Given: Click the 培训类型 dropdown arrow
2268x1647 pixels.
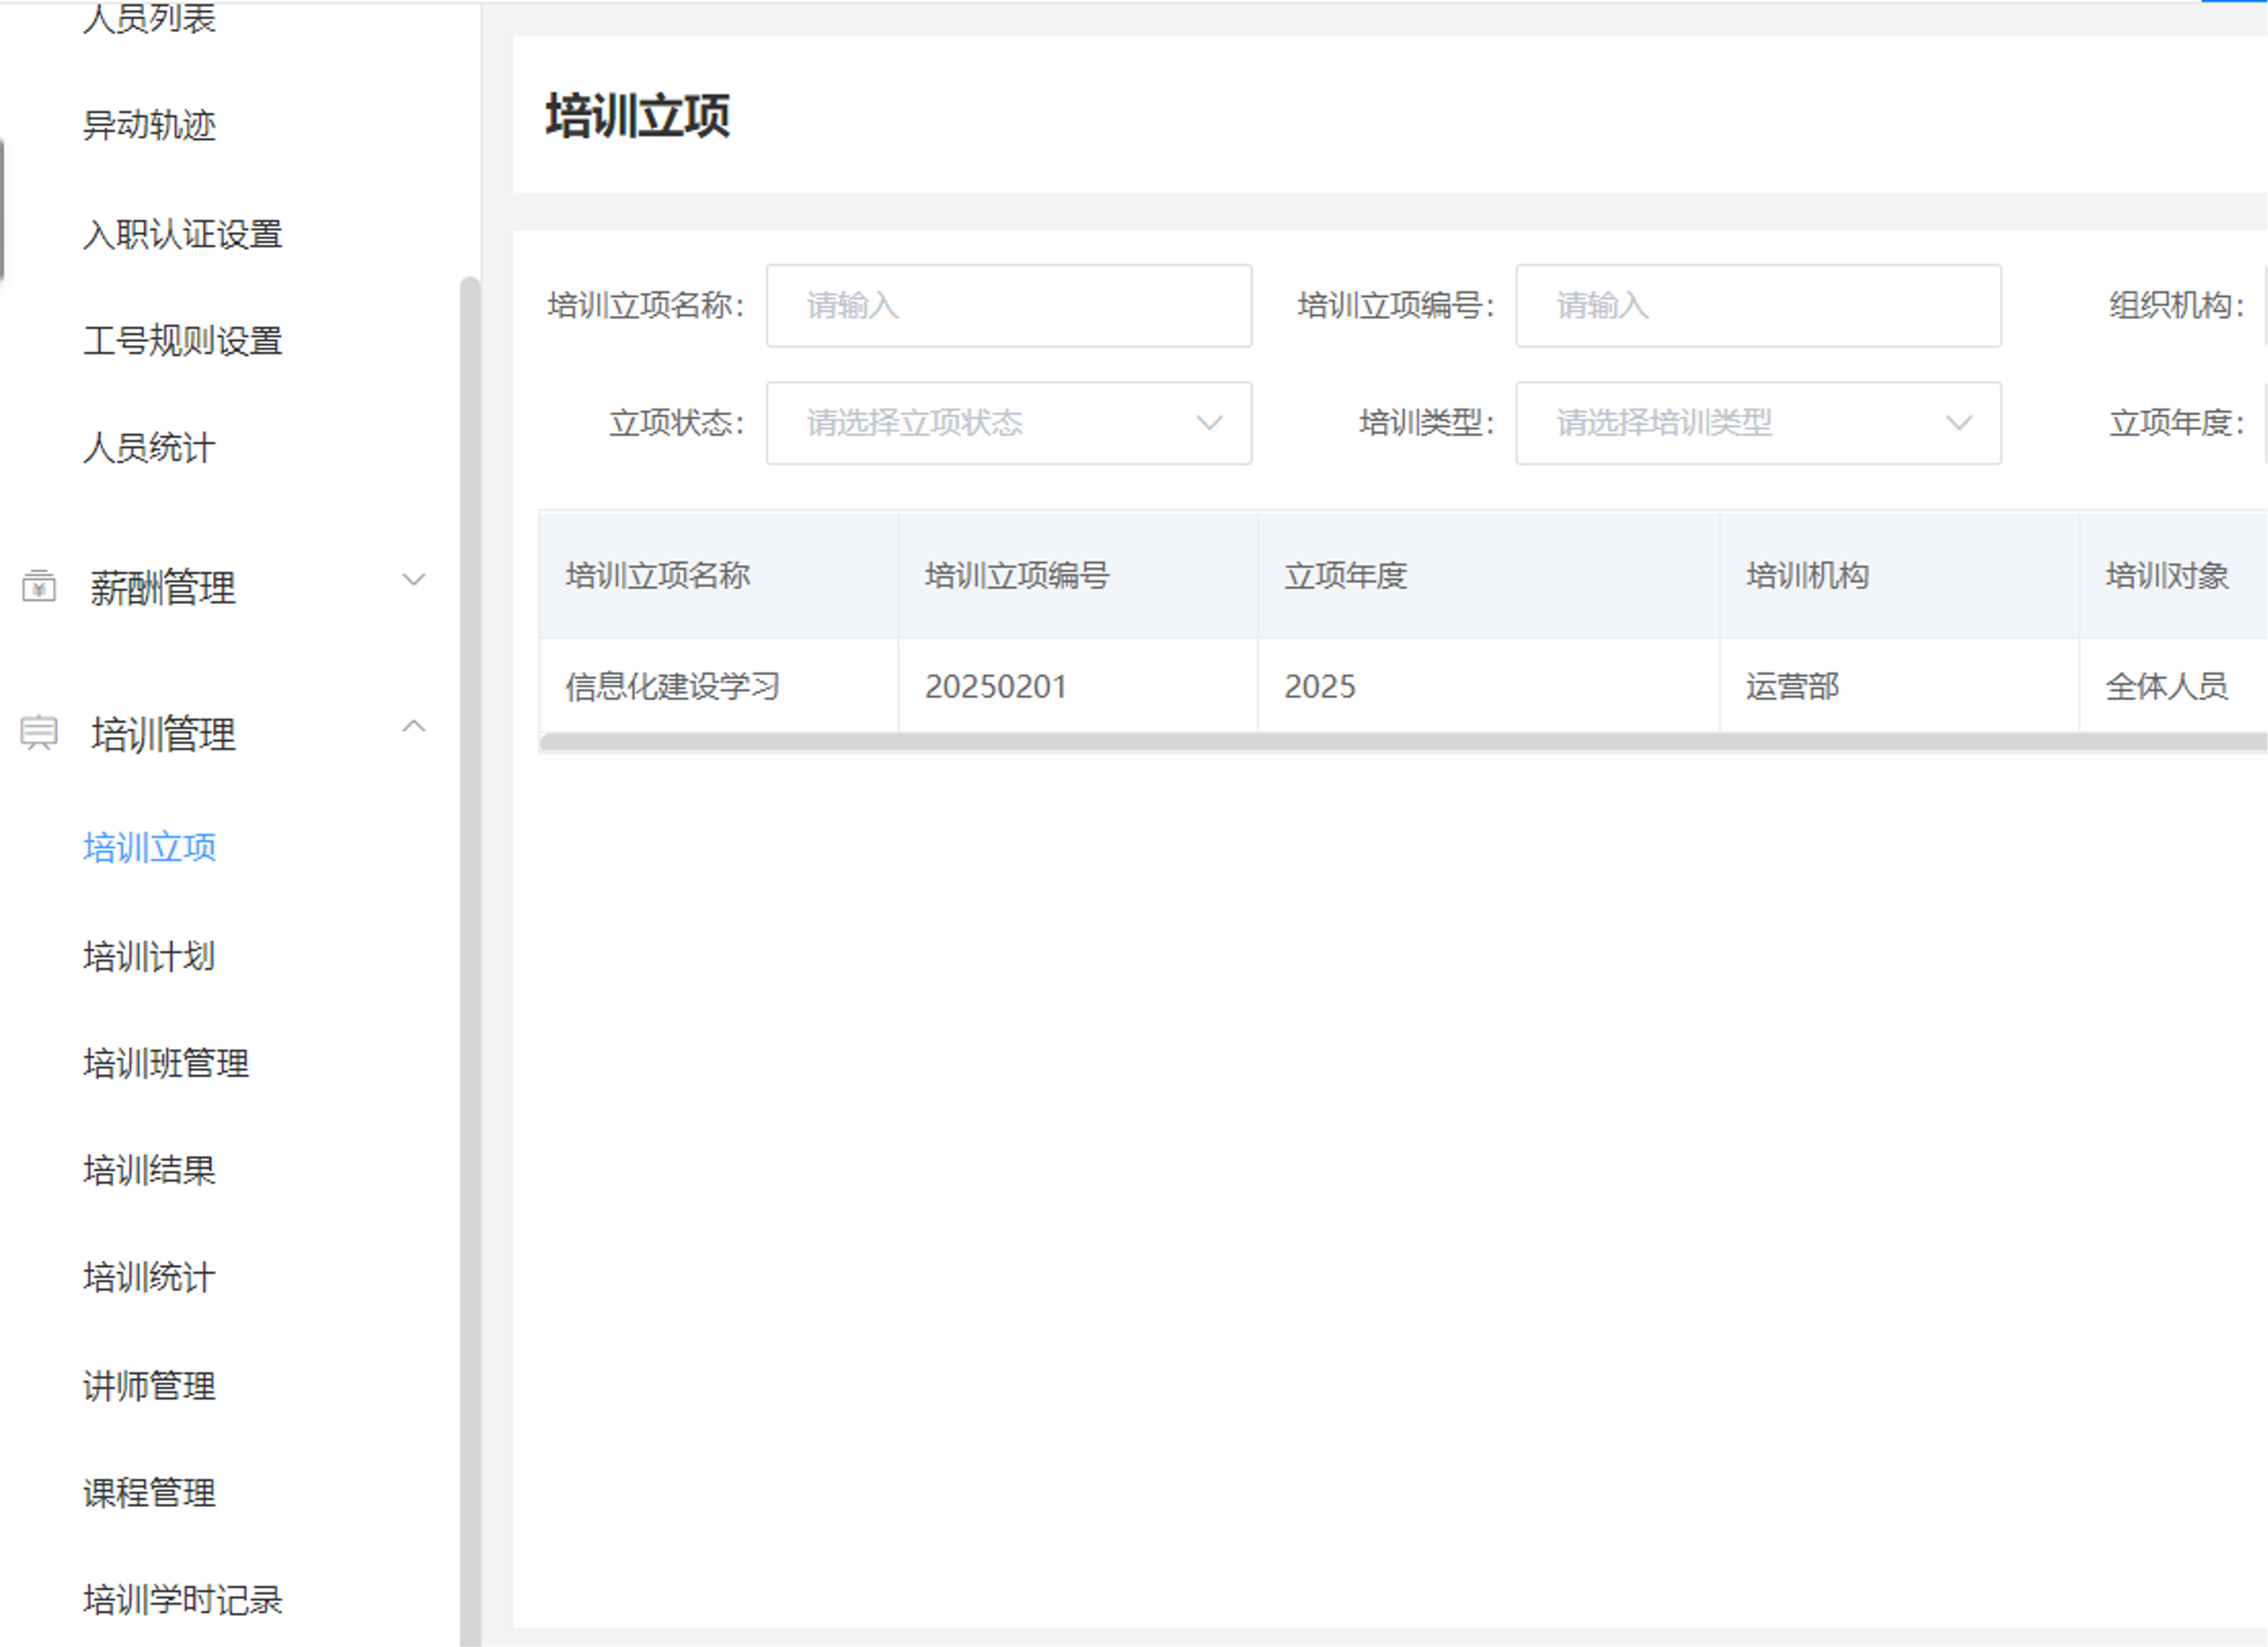Looking at the screenshot, I should [x=1959, y=423].
